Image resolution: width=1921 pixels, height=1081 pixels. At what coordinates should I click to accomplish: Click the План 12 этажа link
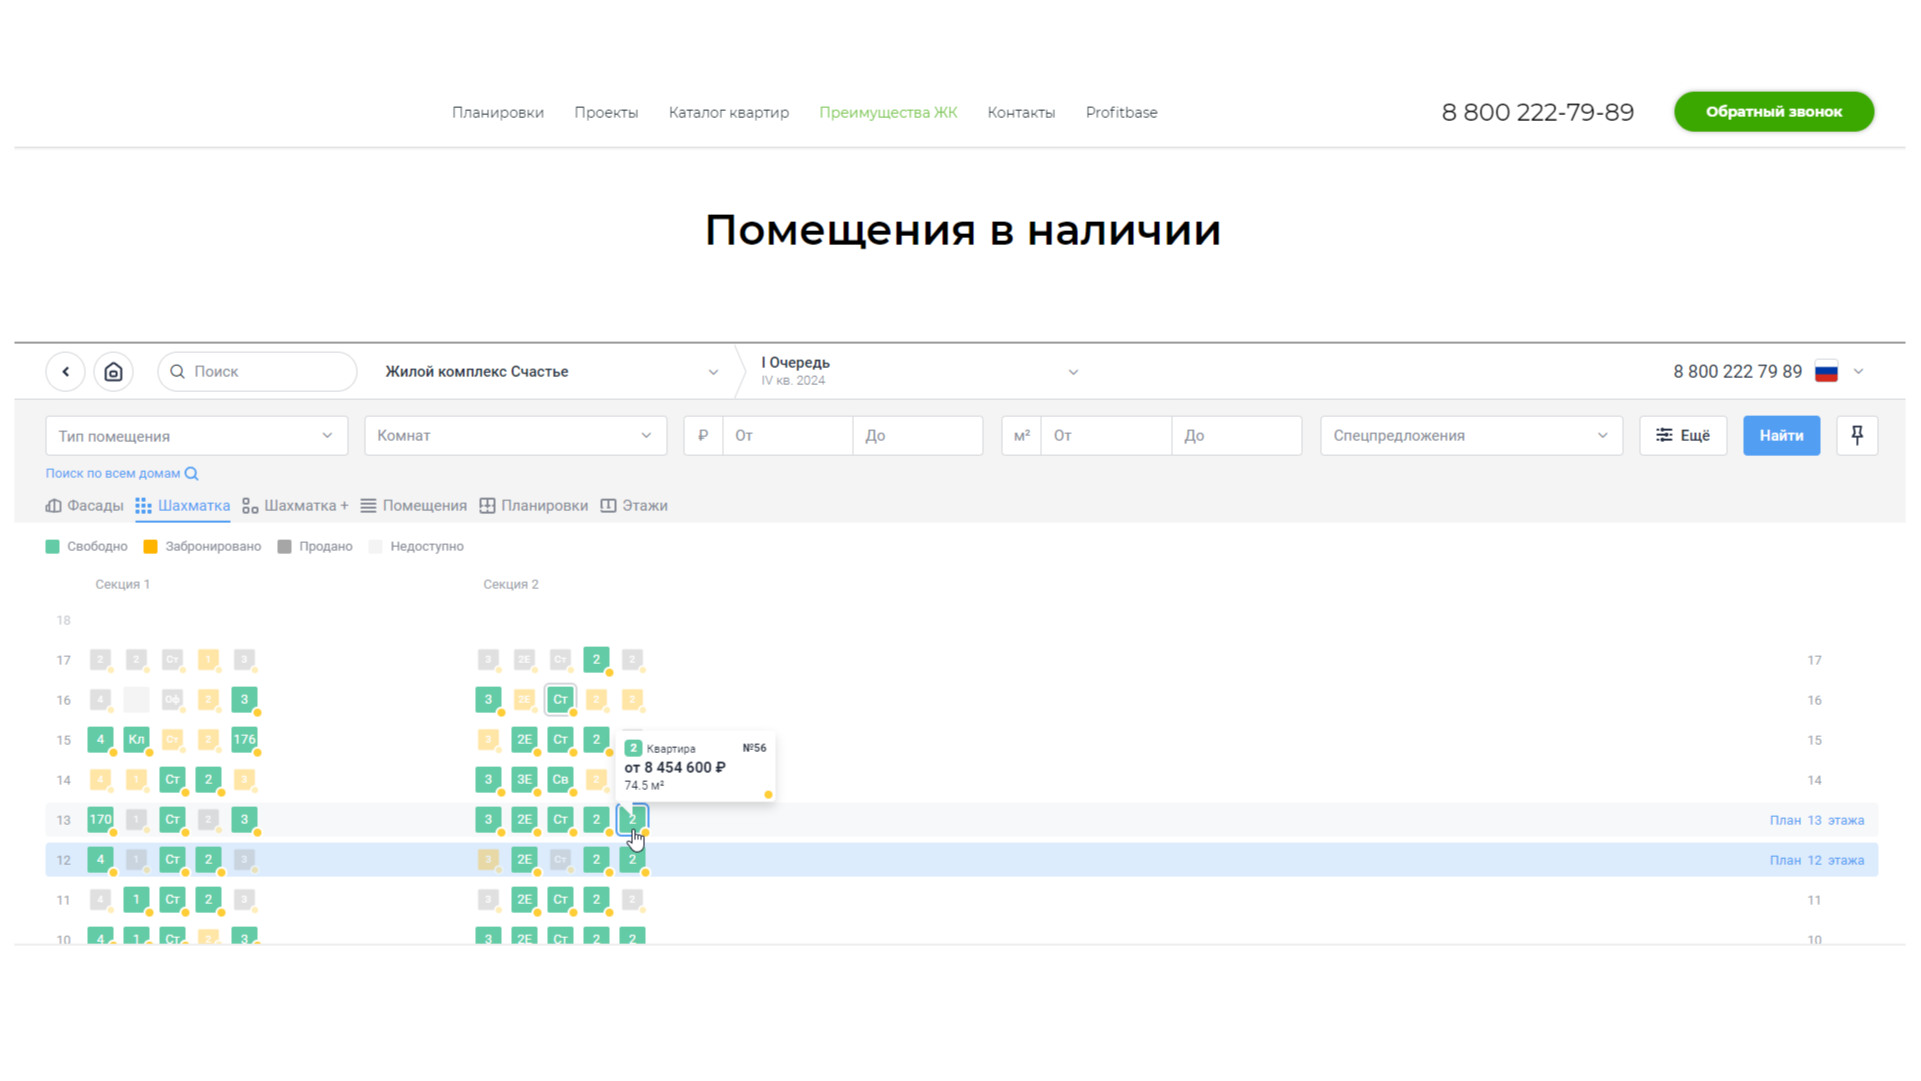pyautogui.click(x=1816, y=860)
